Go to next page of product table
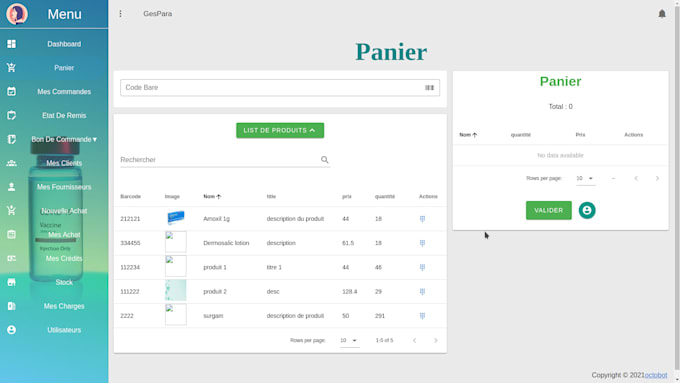 435,340
